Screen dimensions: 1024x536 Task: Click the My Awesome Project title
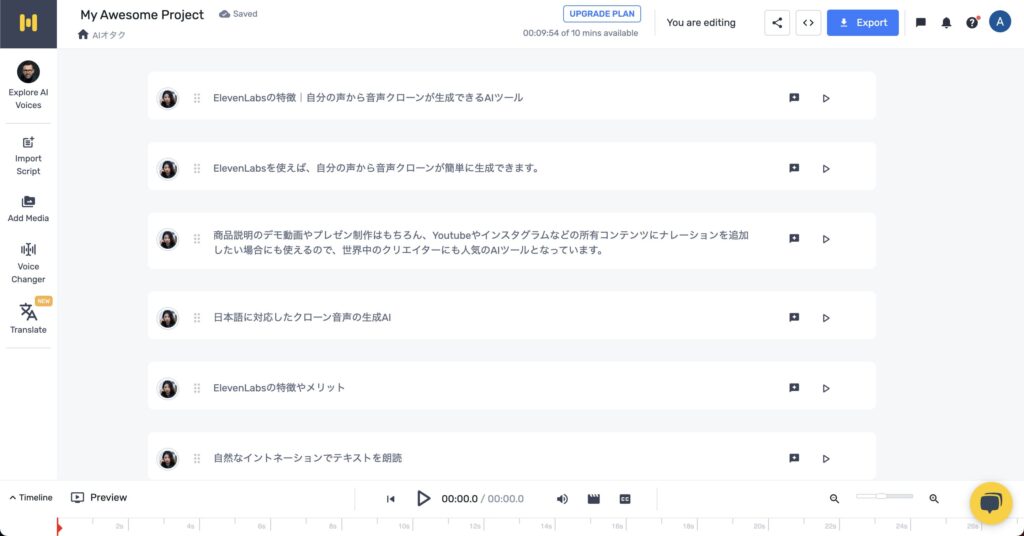click(142, 14)
